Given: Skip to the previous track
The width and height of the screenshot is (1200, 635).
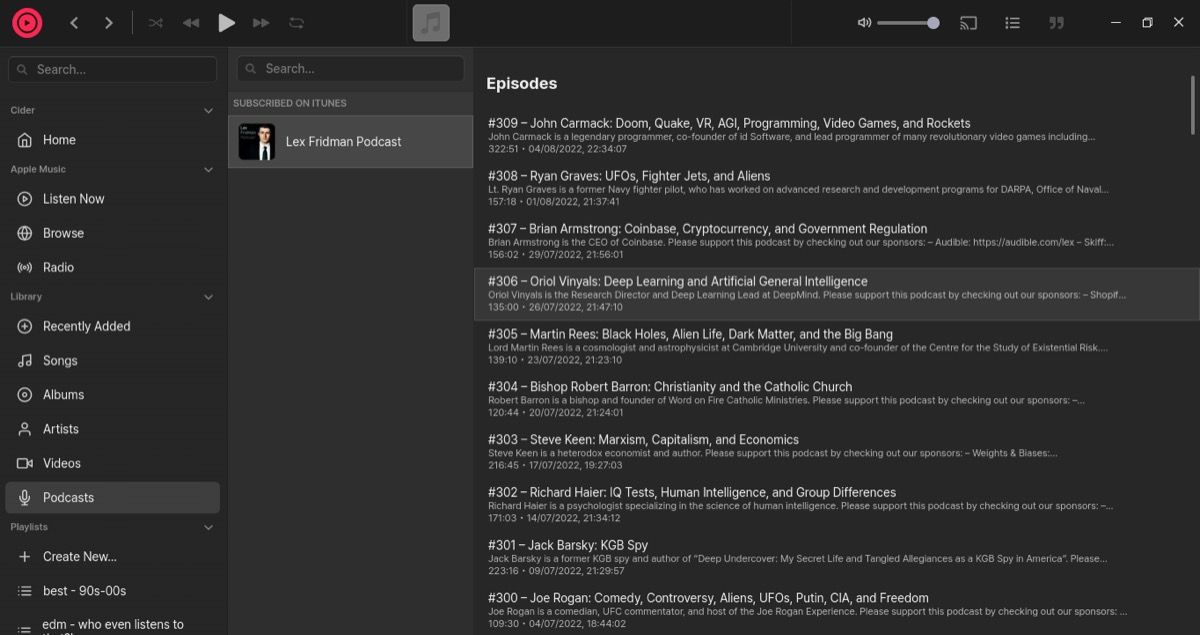Looking at the screenshot, I should click(191, 23).
